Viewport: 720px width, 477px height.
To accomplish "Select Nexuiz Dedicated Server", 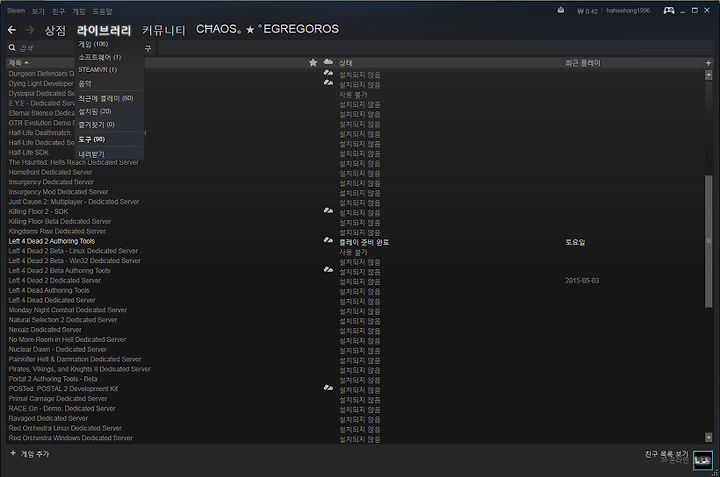I will 45,330.
